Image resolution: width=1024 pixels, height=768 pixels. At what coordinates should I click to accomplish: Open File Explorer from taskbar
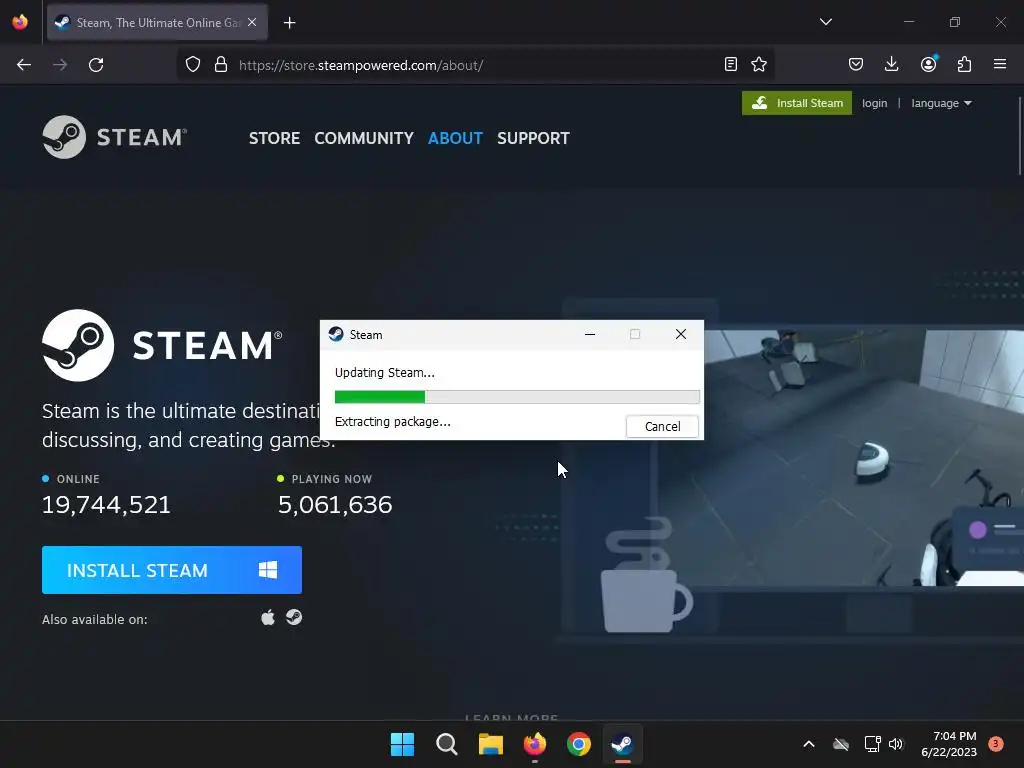click(490, 744)
